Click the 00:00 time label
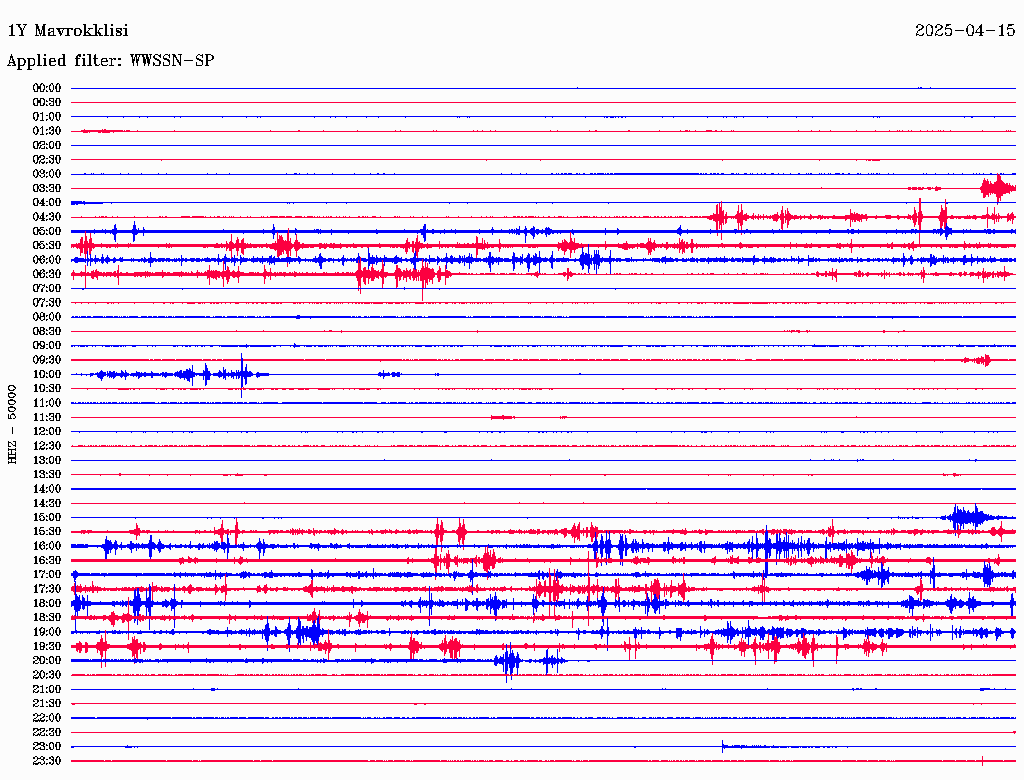The height and width of the screenshot is (780, 1024). pyautogui.click(x=46, y=88)
